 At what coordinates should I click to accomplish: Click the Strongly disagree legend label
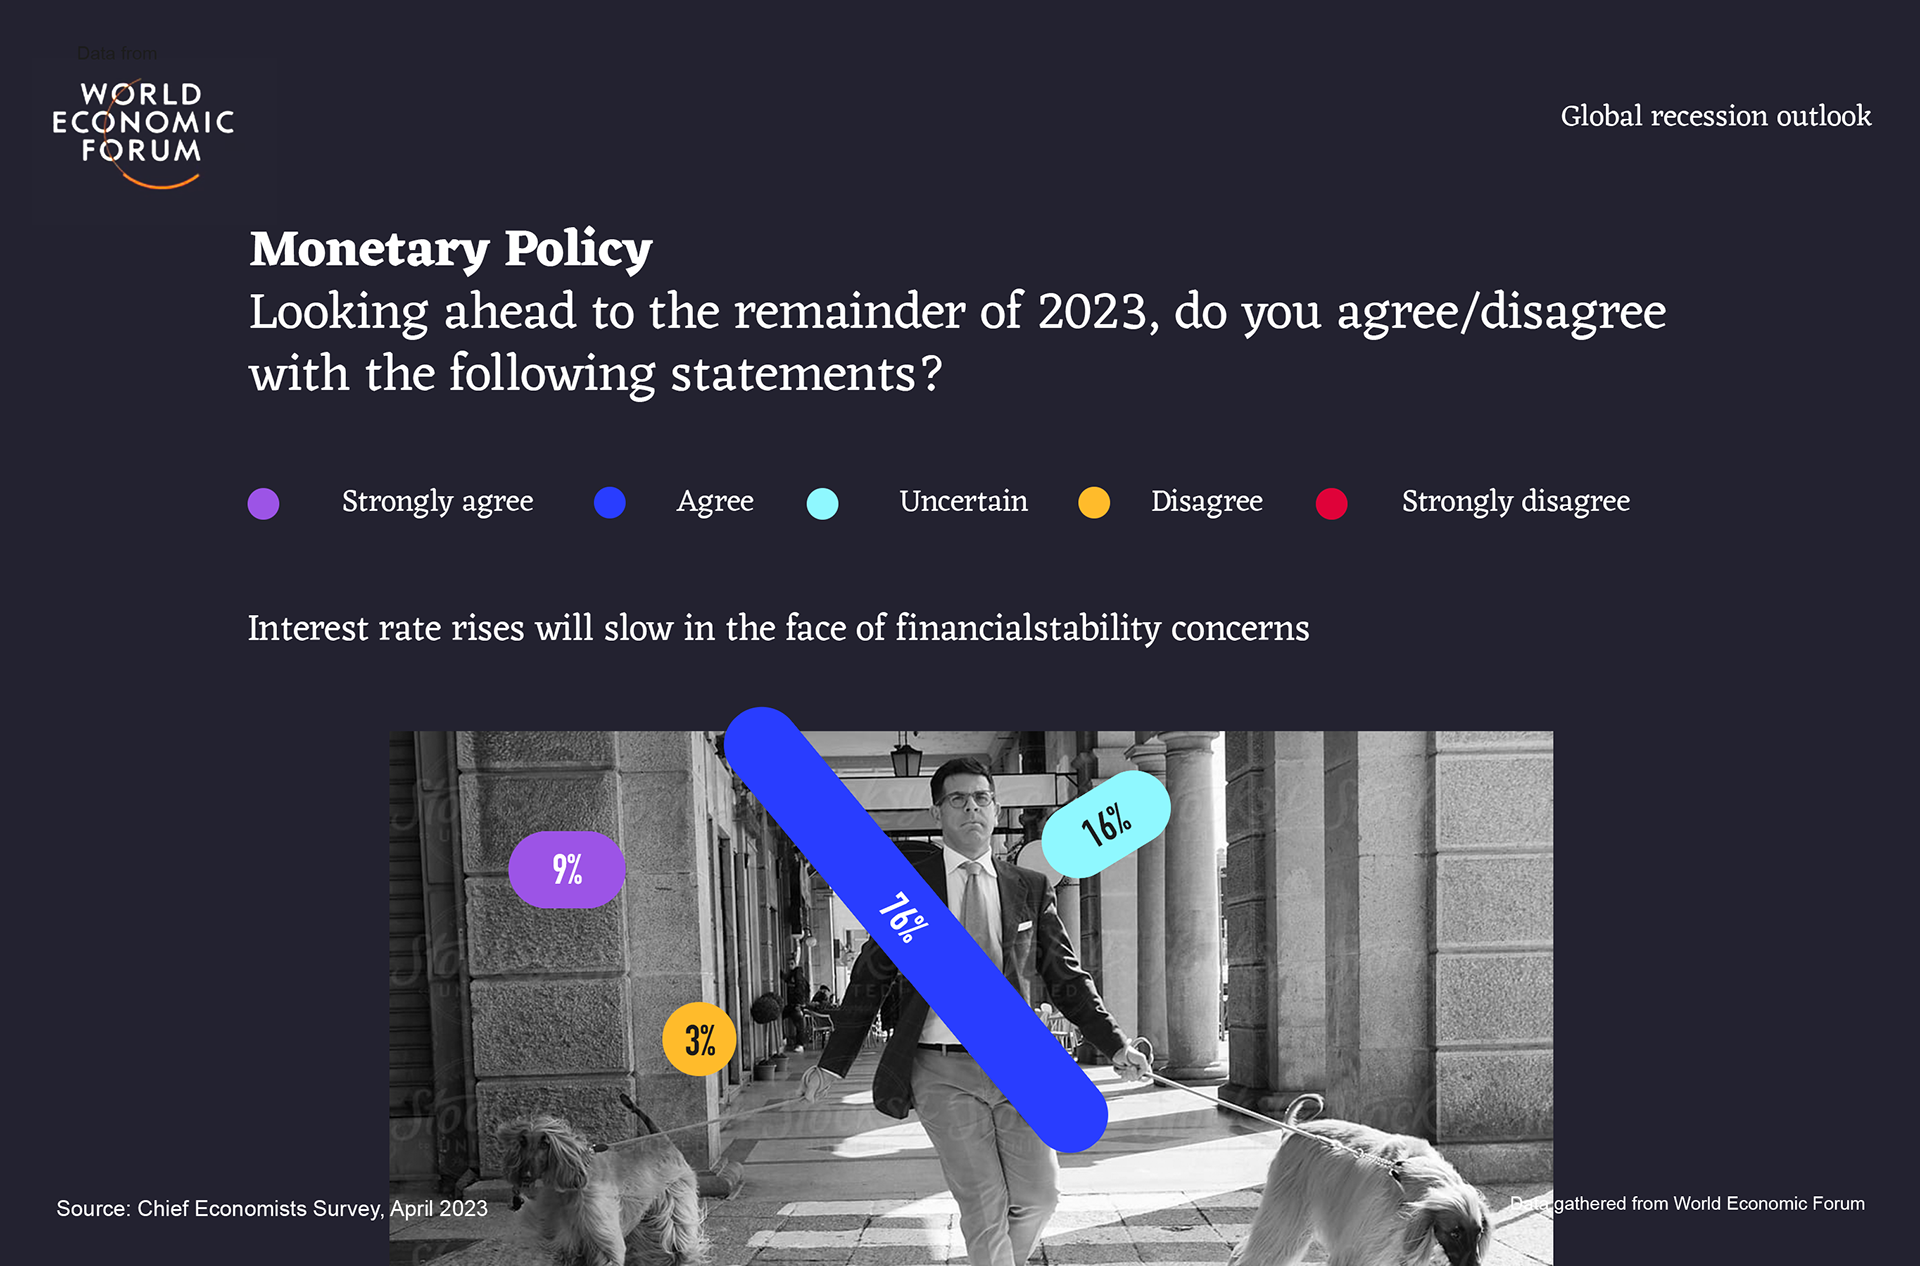(1516, 501)
